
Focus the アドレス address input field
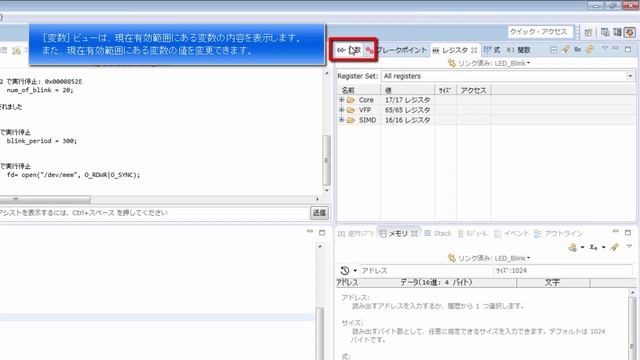point(426,270)
